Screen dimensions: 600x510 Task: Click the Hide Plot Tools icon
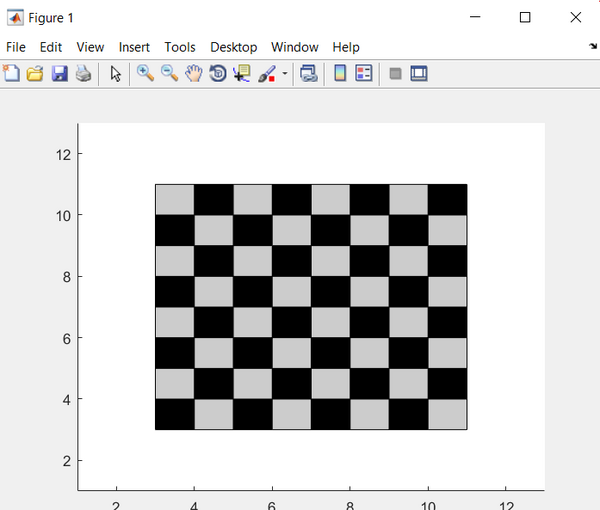(395, 73)
